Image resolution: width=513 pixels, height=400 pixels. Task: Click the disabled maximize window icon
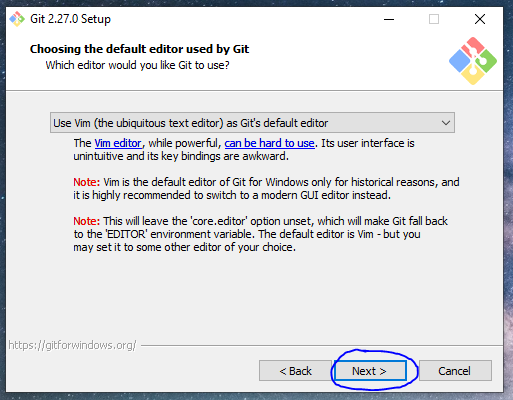click(434, 19)
